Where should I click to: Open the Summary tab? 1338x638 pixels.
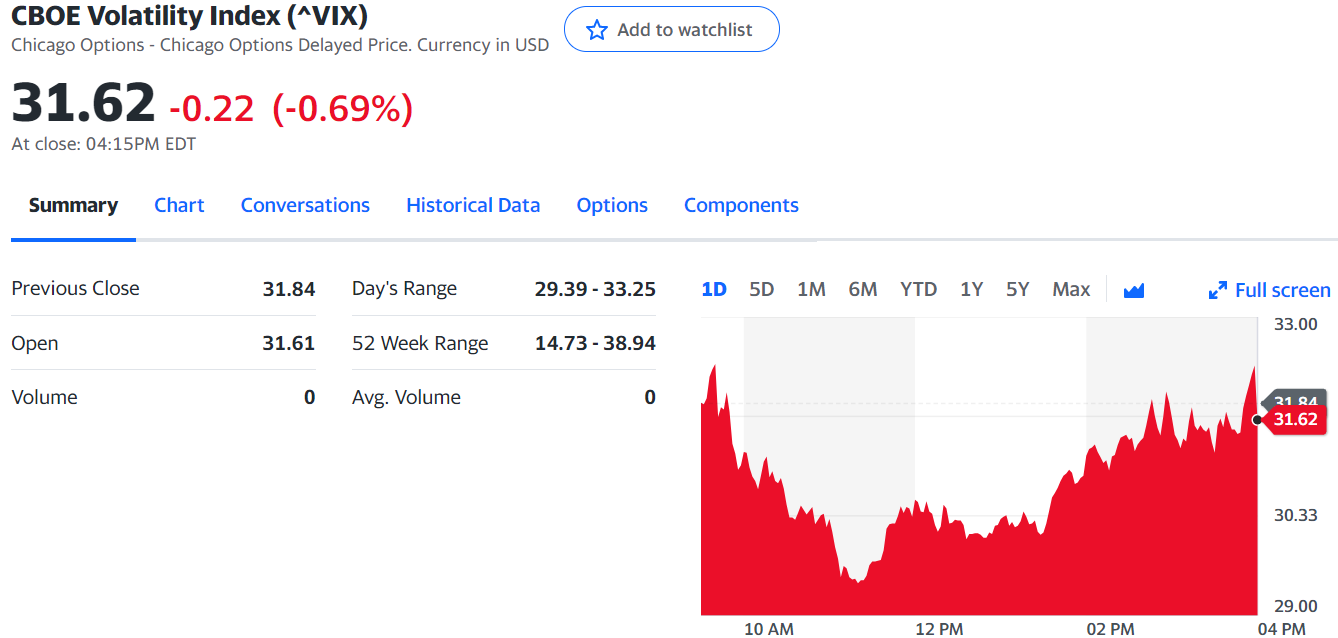[x=73, y=205]
